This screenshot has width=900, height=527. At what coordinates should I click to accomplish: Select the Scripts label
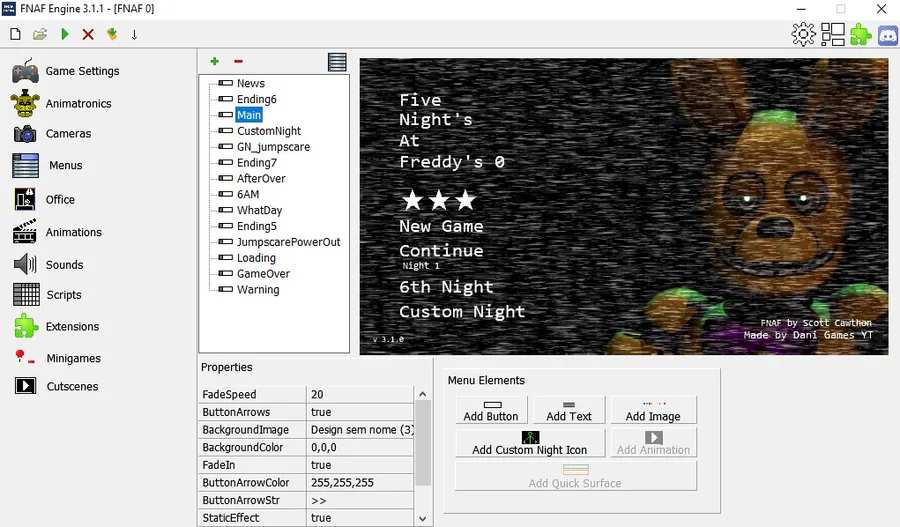tap(64, 294)
